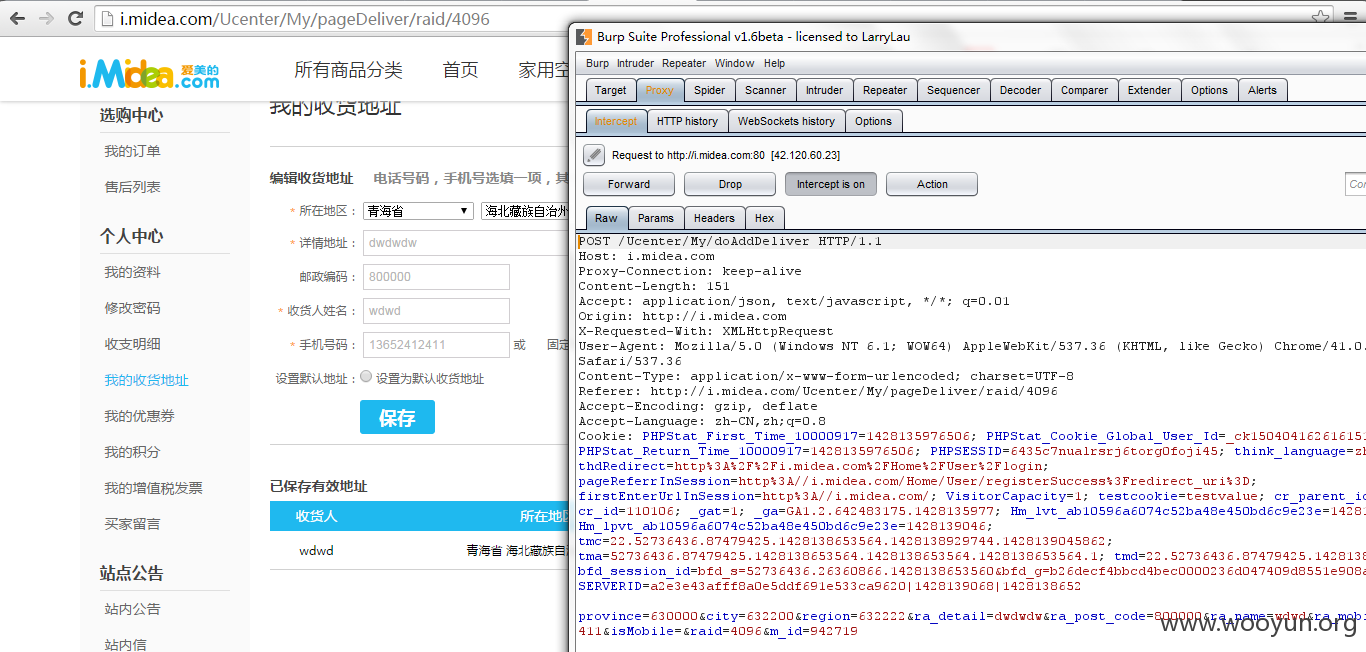Open 站内公告 in the sidebar
Image resolution: width=1366 pixels, height=652 pixels.
click(132, 609)
